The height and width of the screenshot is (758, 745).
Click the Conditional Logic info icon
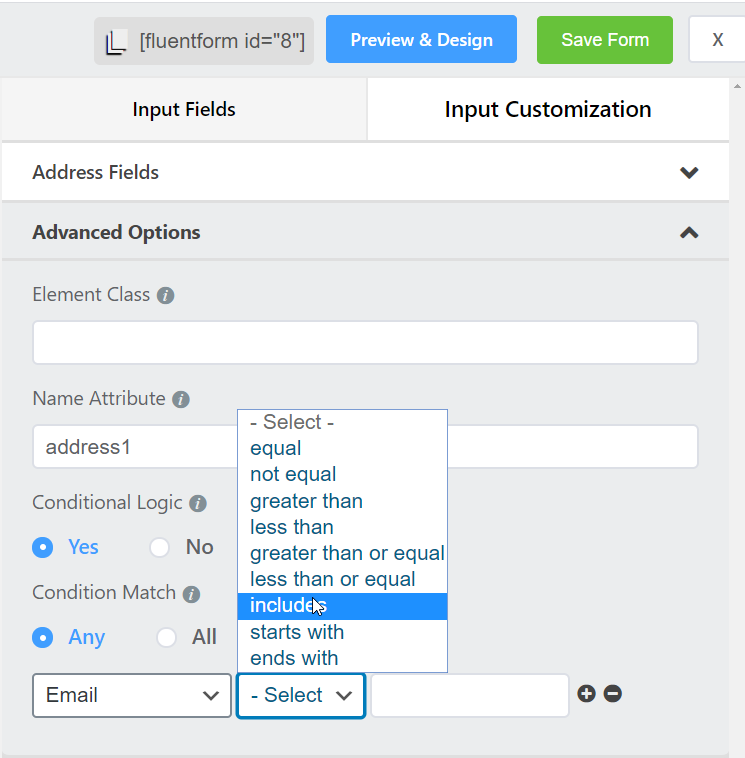198,503
